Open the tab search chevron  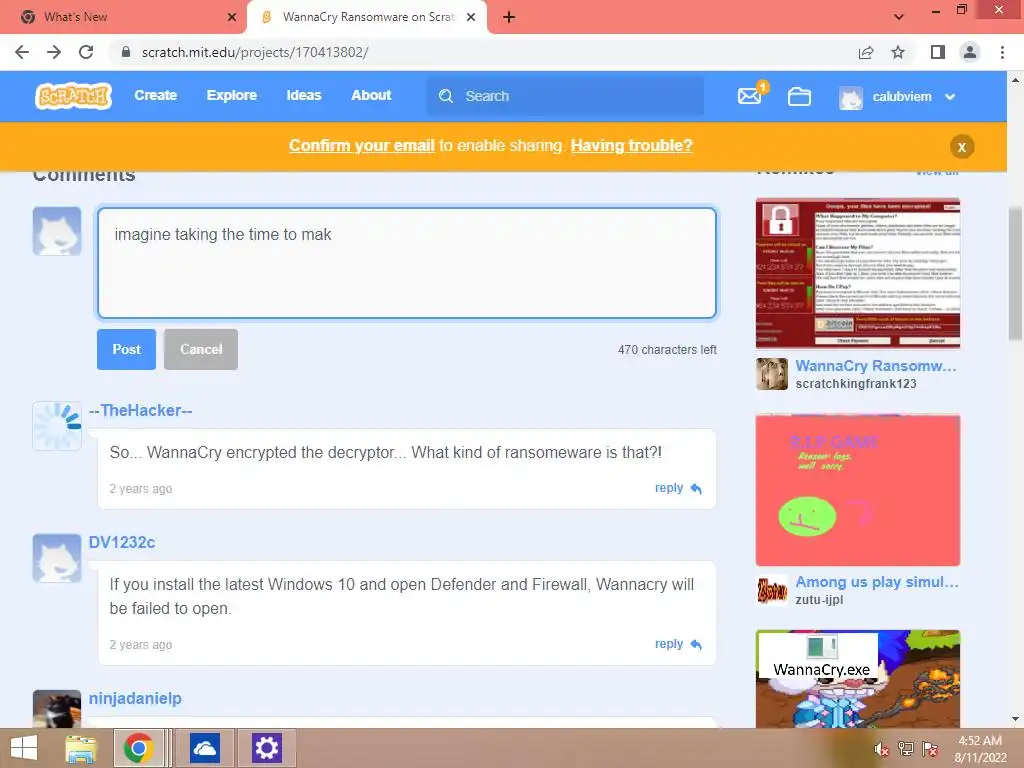[x=899, y=17]
